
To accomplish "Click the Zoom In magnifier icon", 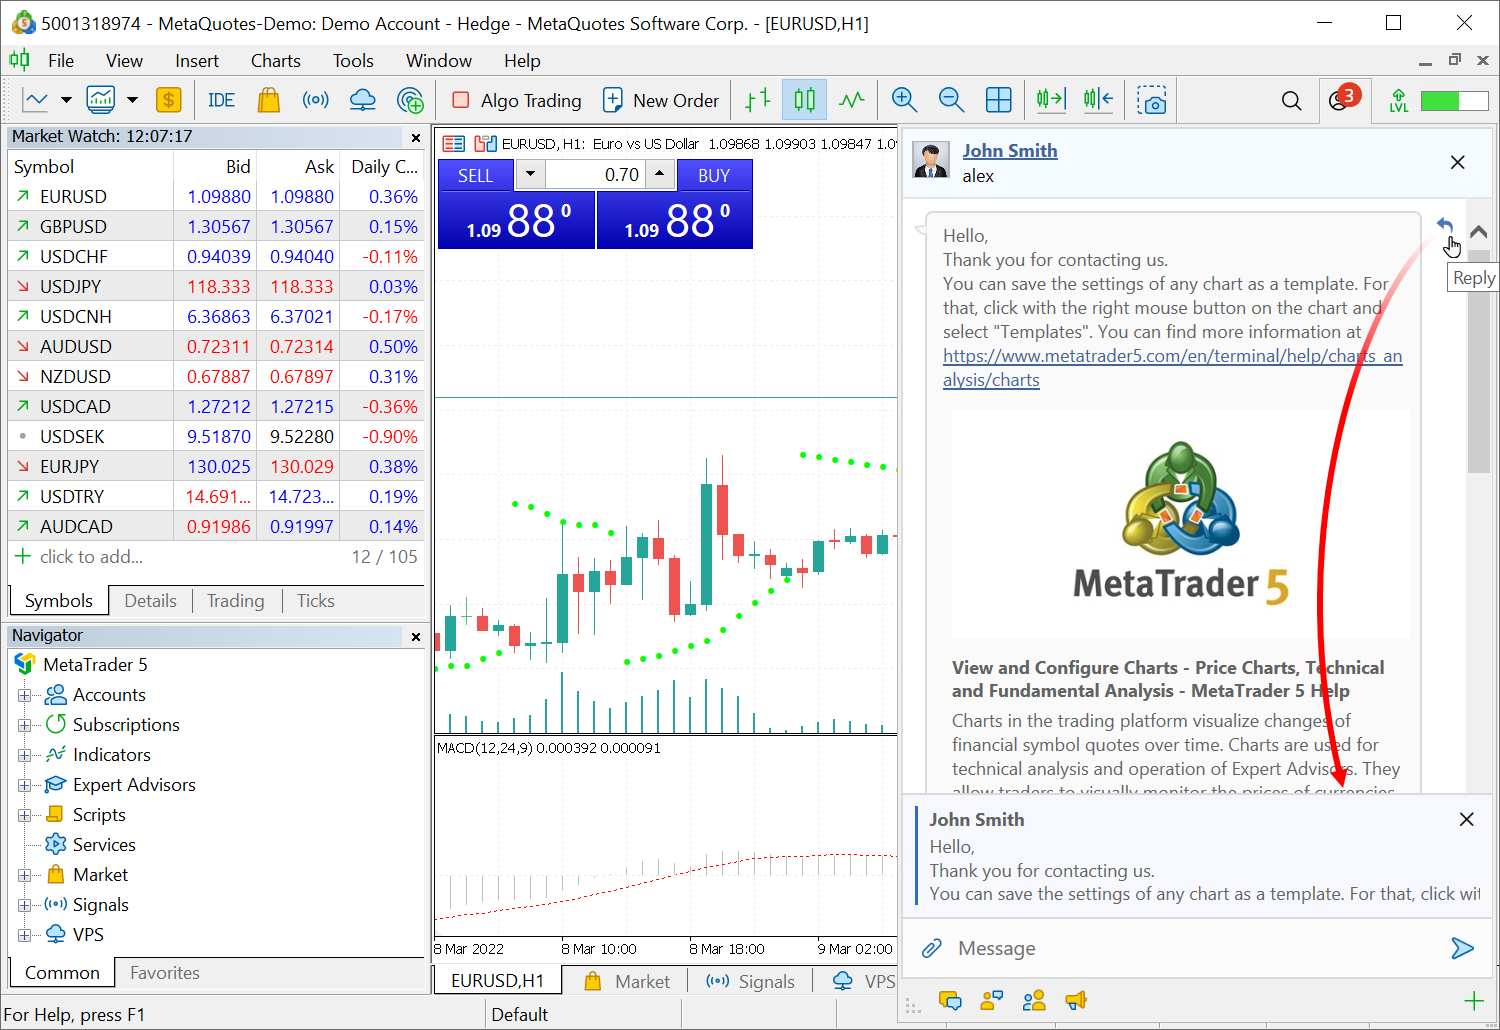I will pos(904,100).
